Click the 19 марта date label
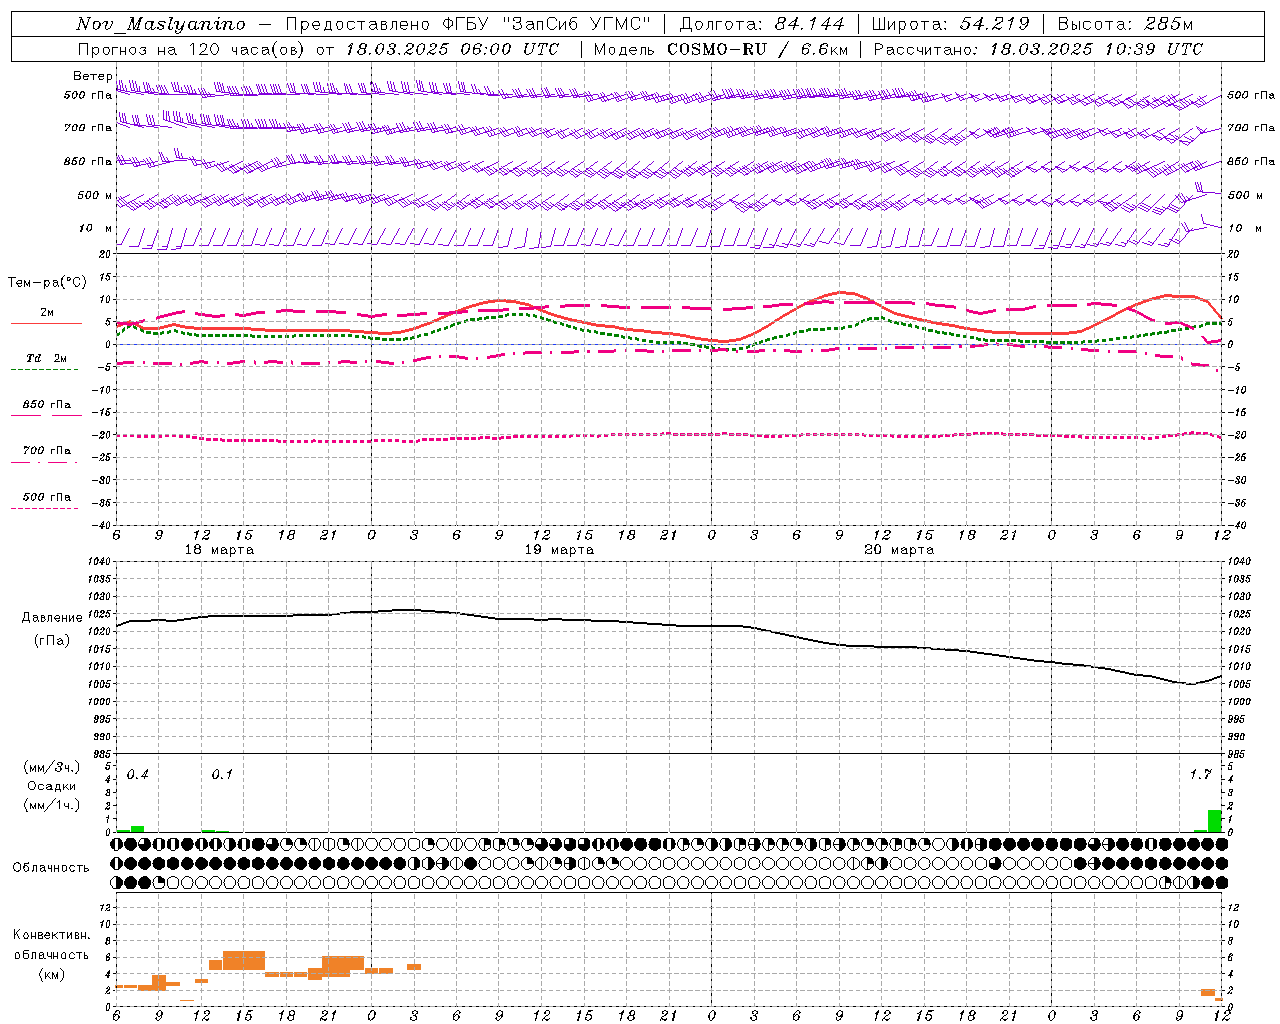Viewport: 1280px width, 1024px height. [559, 550]
